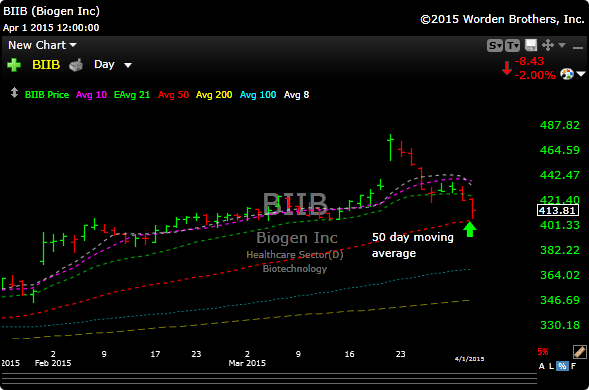Select the L logarithmic scale toggle
Image resolution: width=589 pixels, height=390 pixels.
[x=551, y=366]
